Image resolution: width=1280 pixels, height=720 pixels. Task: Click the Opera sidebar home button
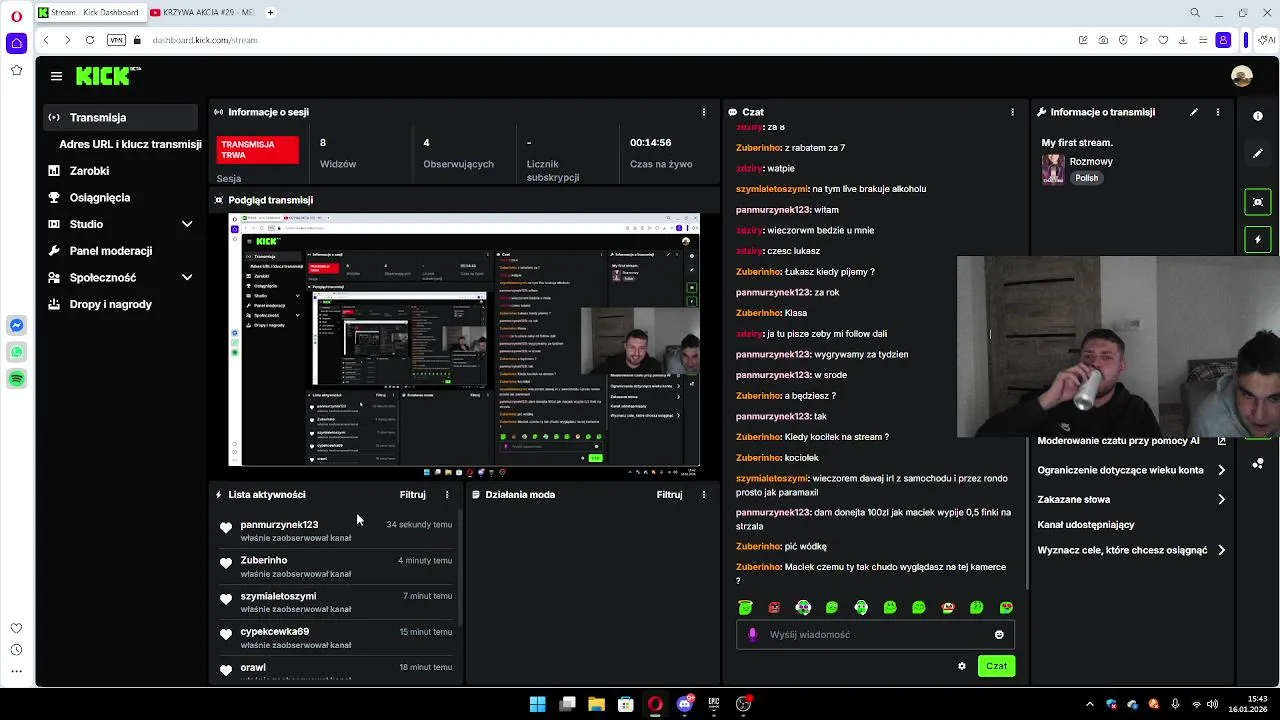tap(16, 43)
